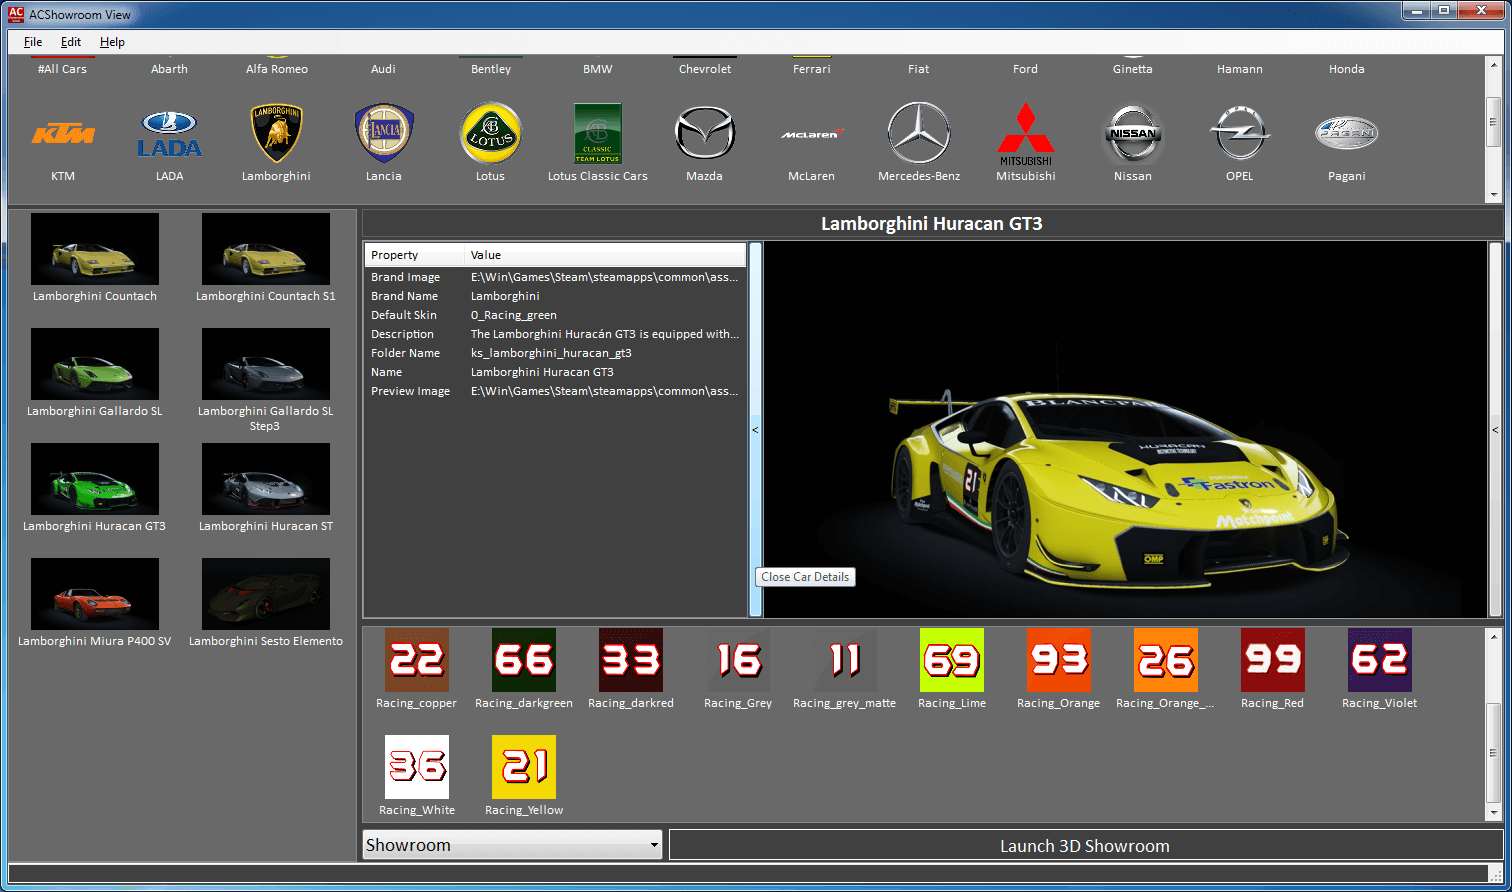
Task: Select the Preview Image property row
Action: pos(556,391)
